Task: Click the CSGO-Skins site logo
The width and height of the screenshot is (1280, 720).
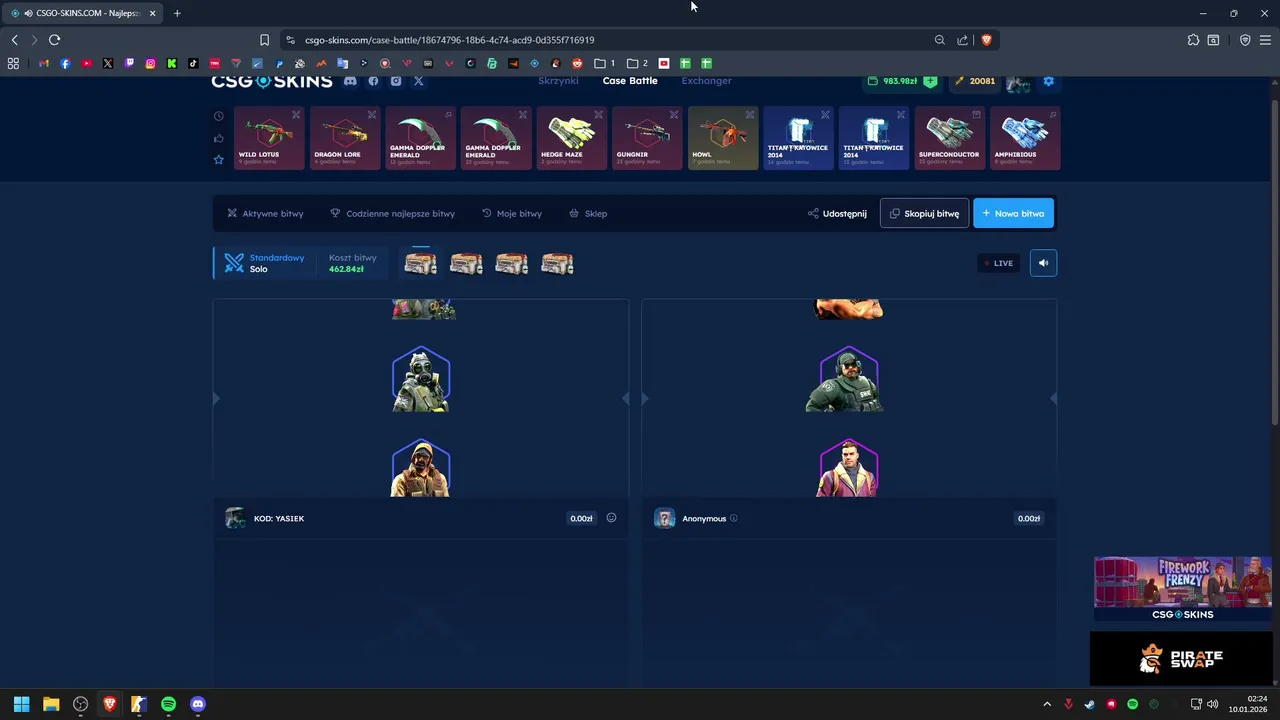Action: pos(271,82)
